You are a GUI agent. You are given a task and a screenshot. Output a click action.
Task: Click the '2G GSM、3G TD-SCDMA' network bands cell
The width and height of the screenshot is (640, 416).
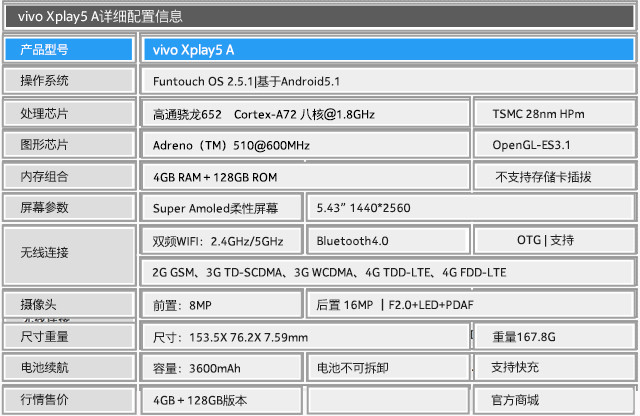pos(388,272)
